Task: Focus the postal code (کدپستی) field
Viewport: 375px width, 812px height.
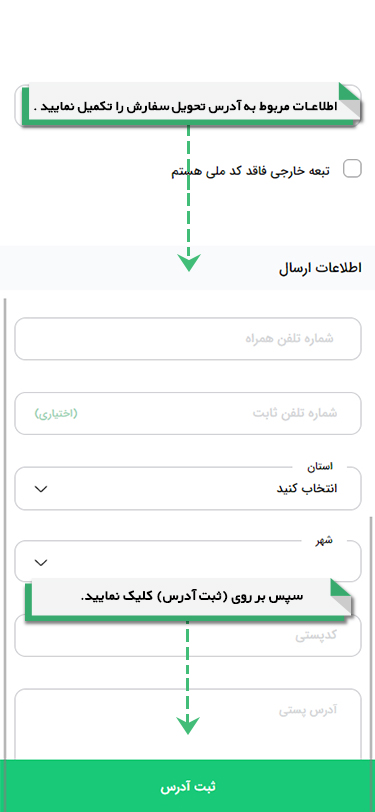Action: pyautogui.click(x=188, y=635)
